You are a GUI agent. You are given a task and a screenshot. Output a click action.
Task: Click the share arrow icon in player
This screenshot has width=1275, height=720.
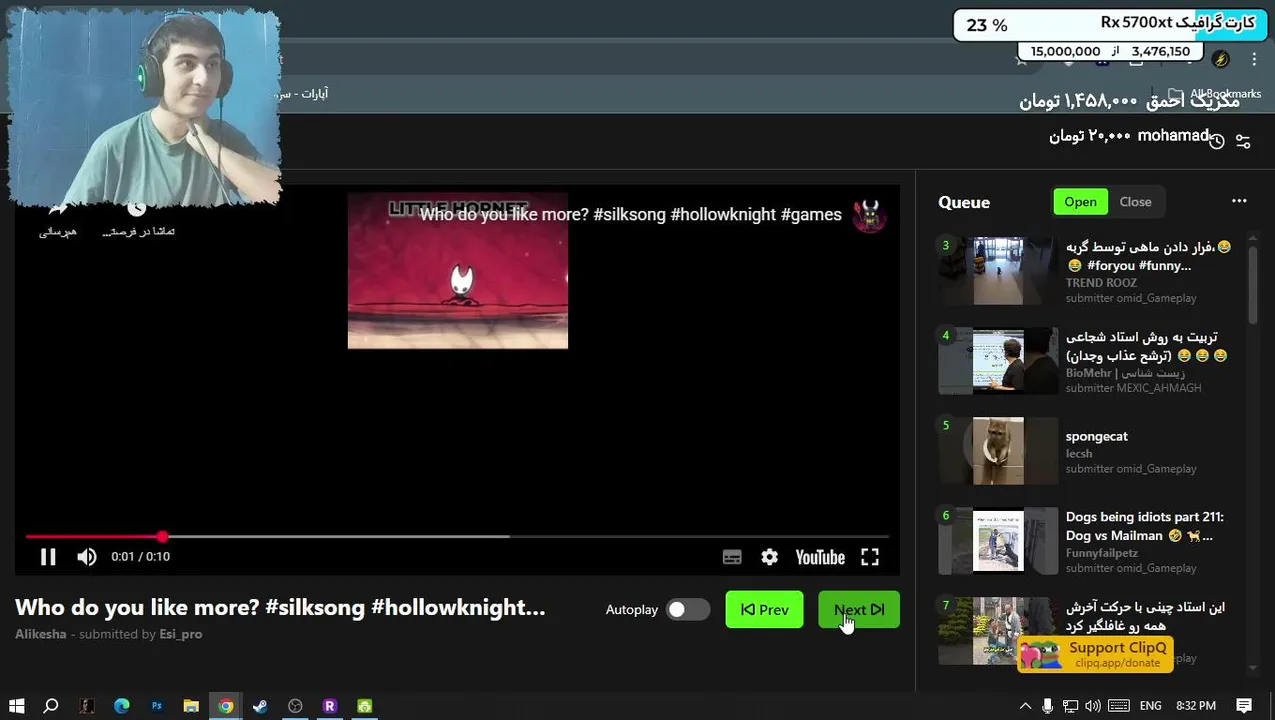coord(58,210)
